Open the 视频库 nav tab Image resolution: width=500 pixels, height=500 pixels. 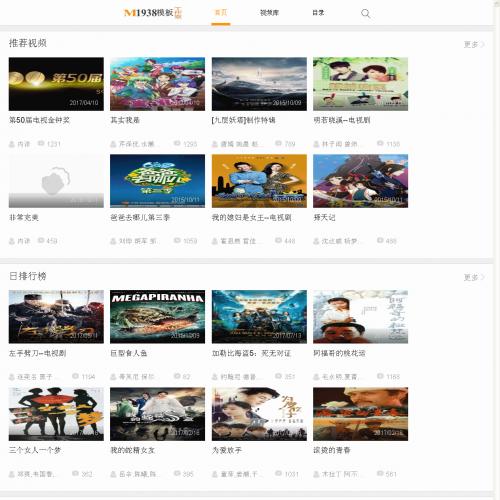pos(269,13)
